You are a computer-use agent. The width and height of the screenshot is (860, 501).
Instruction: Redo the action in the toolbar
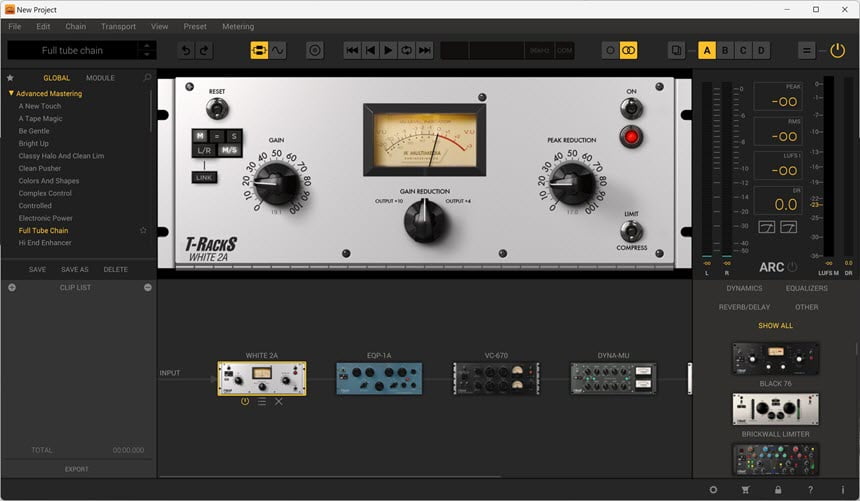tap(204, 50)
